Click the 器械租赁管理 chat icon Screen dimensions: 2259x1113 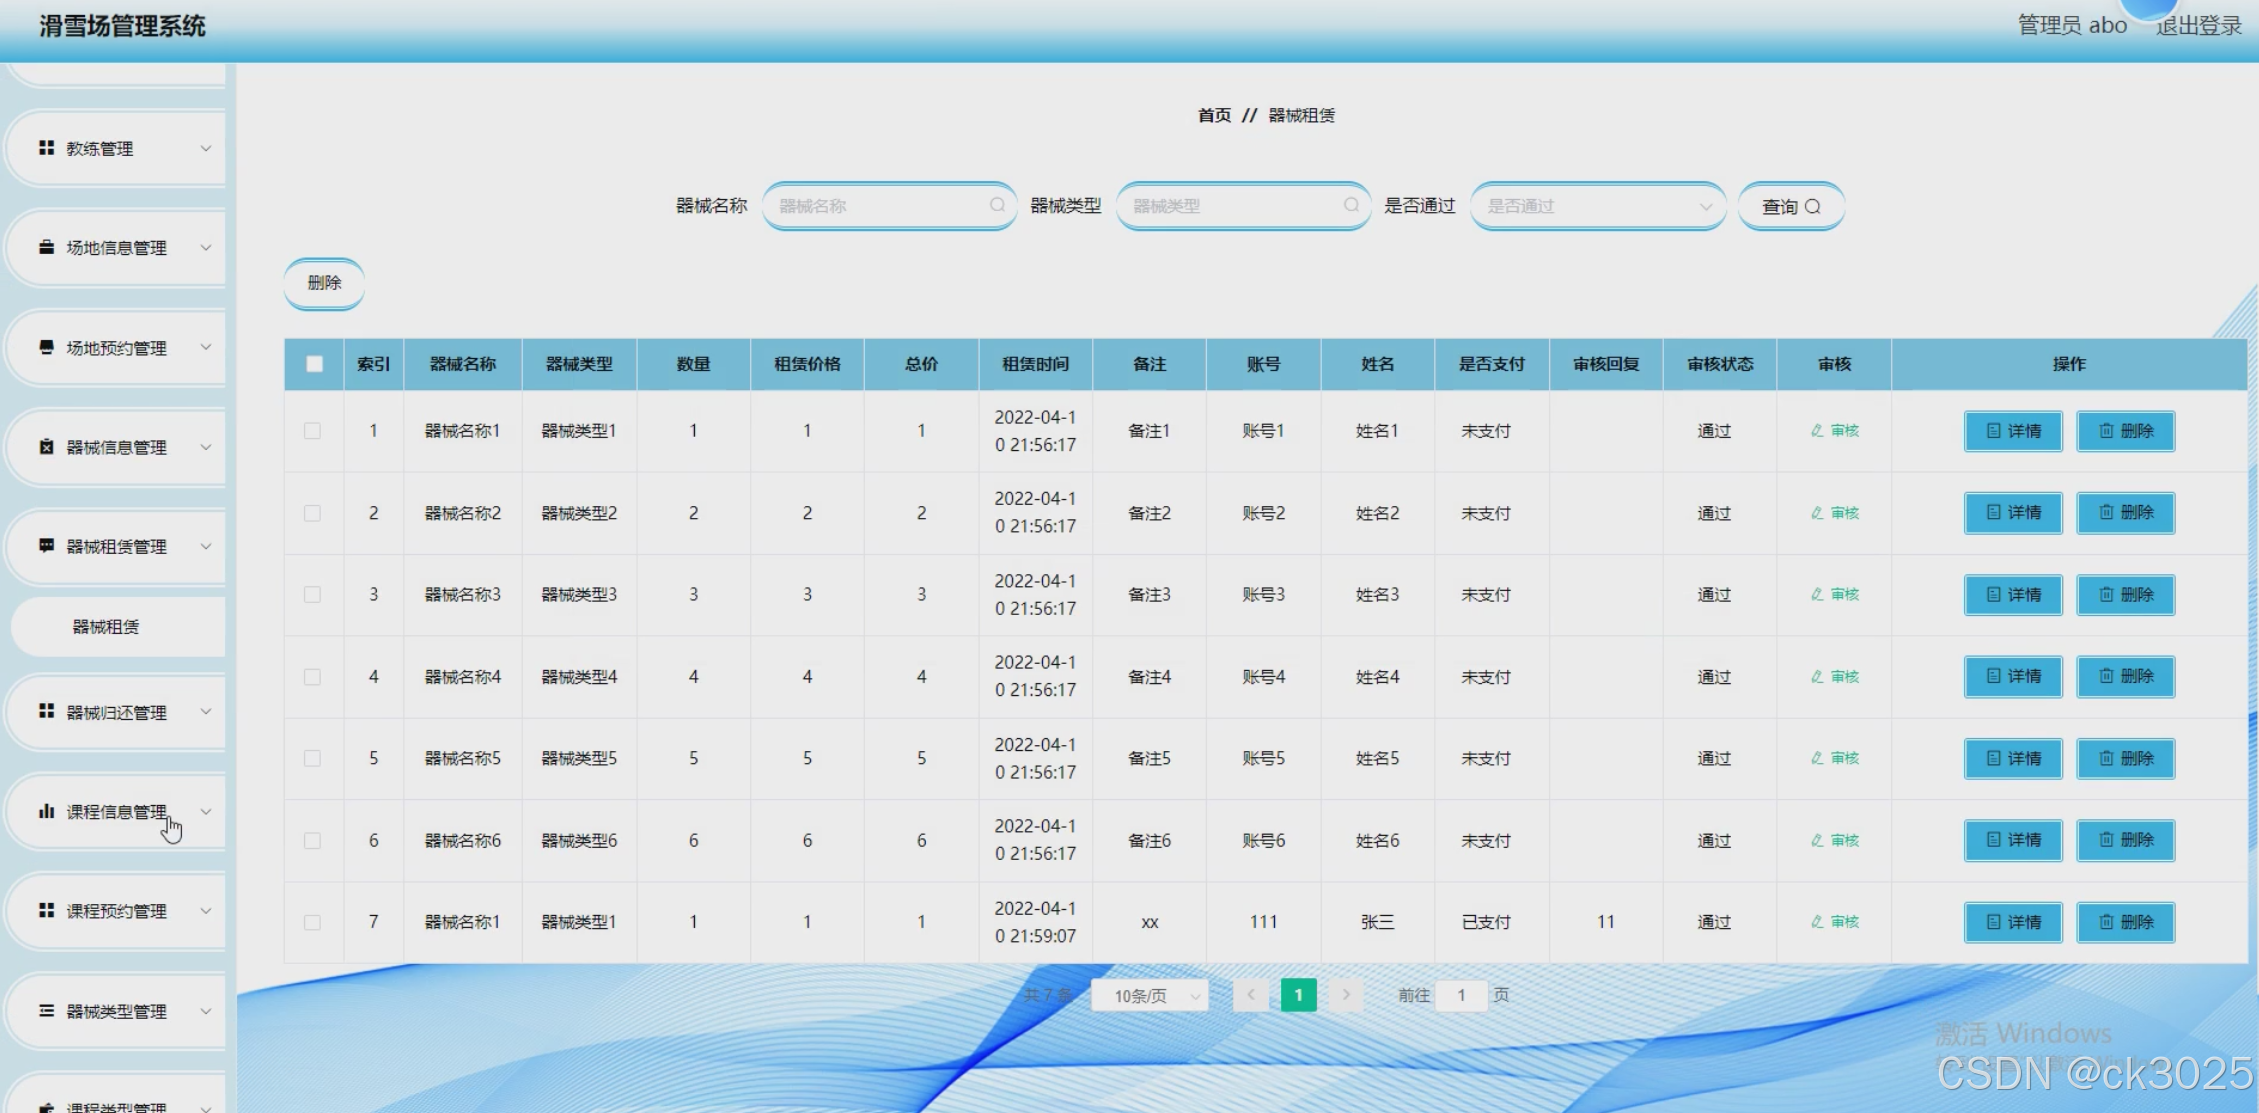click(46, 546)
